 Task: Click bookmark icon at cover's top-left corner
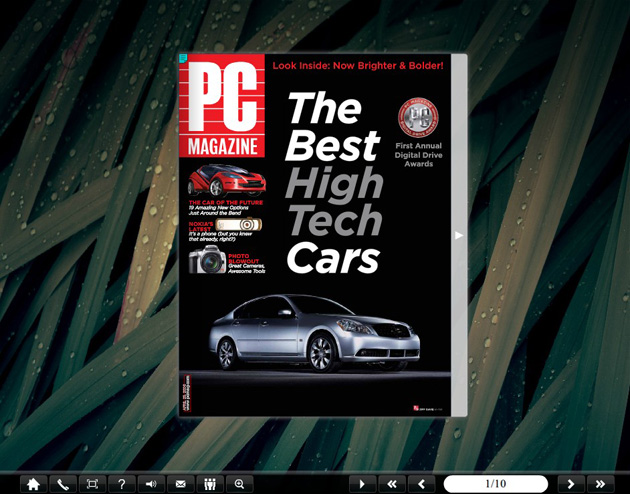point(183,58)
